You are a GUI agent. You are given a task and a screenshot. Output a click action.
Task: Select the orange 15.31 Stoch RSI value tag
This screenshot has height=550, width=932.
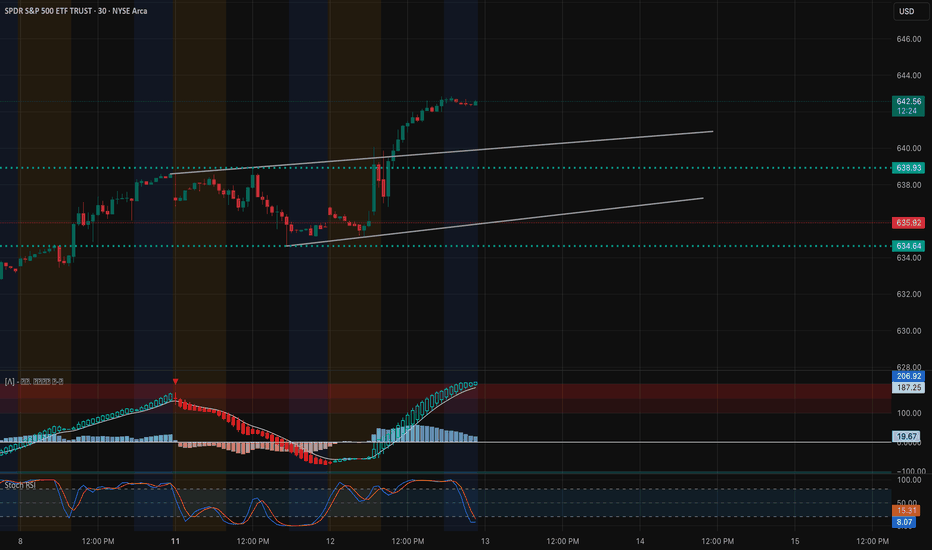[906, 511]
